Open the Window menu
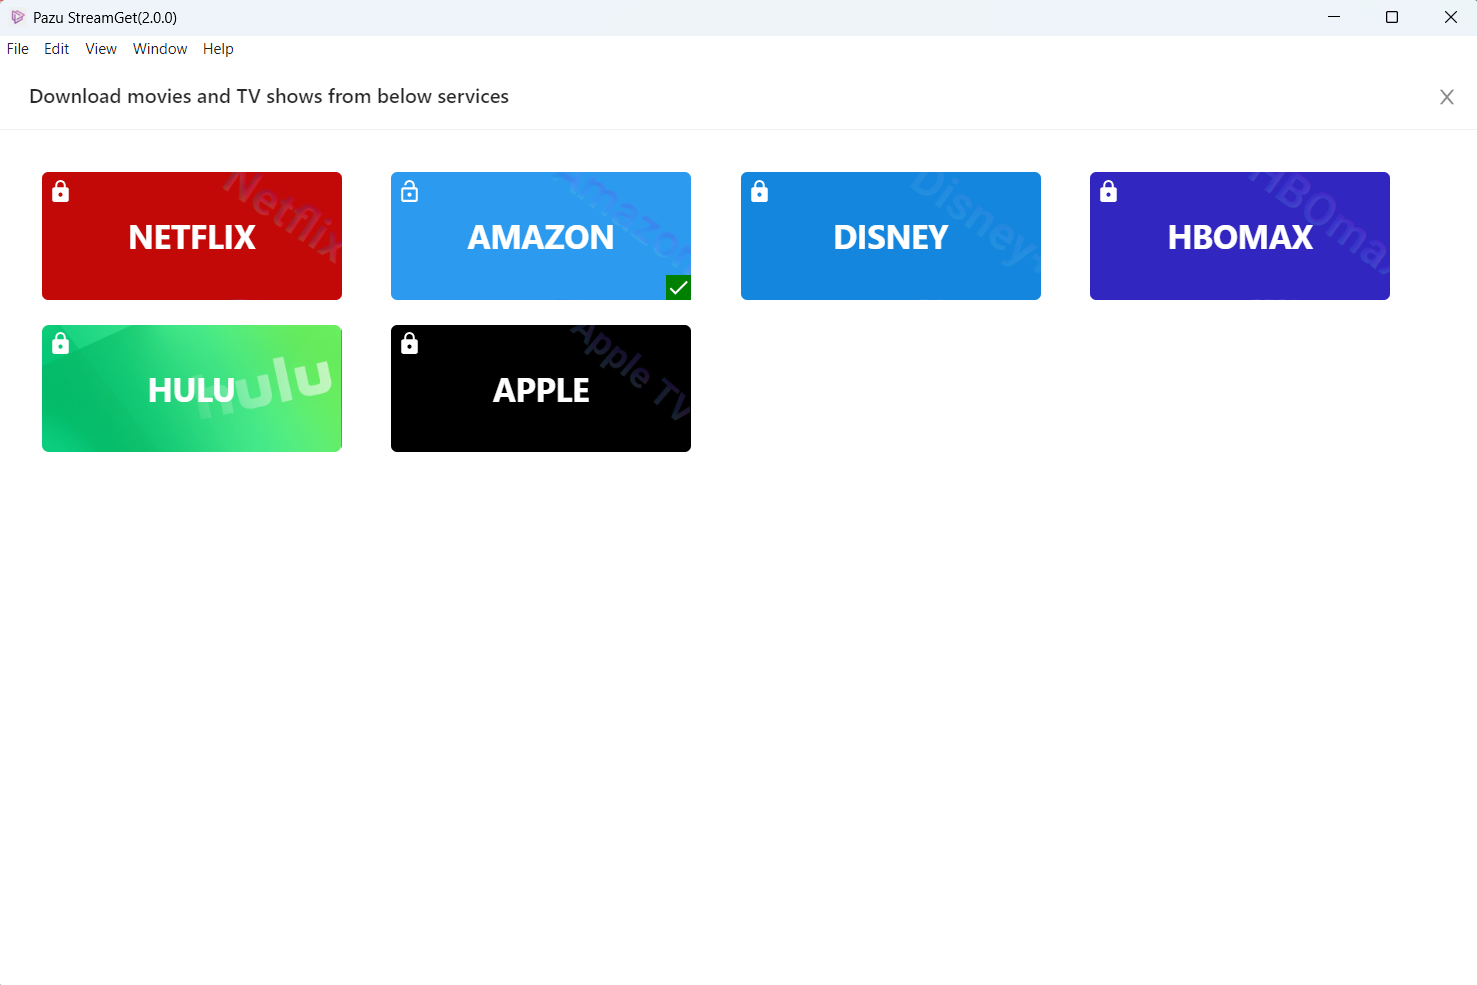The image size is (1477, 985). click(x=160, y=49)
